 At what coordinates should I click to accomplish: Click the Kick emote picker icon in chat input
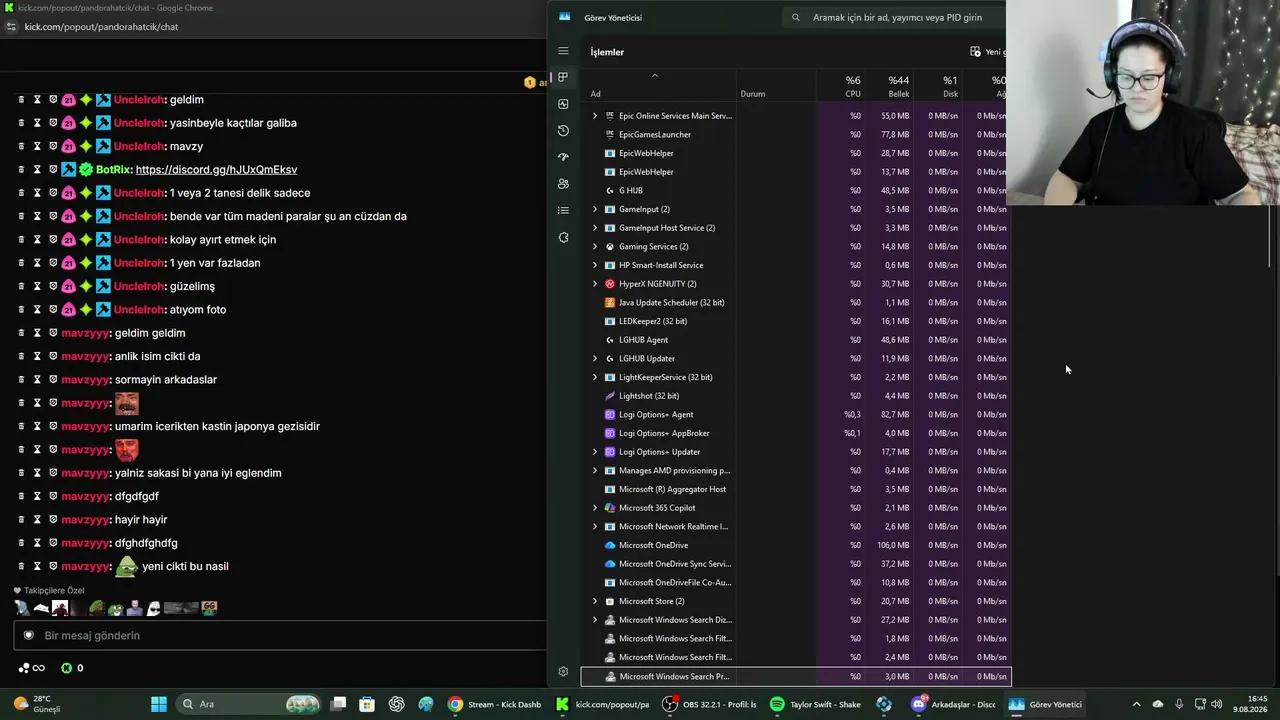click(x=29, y=635)
